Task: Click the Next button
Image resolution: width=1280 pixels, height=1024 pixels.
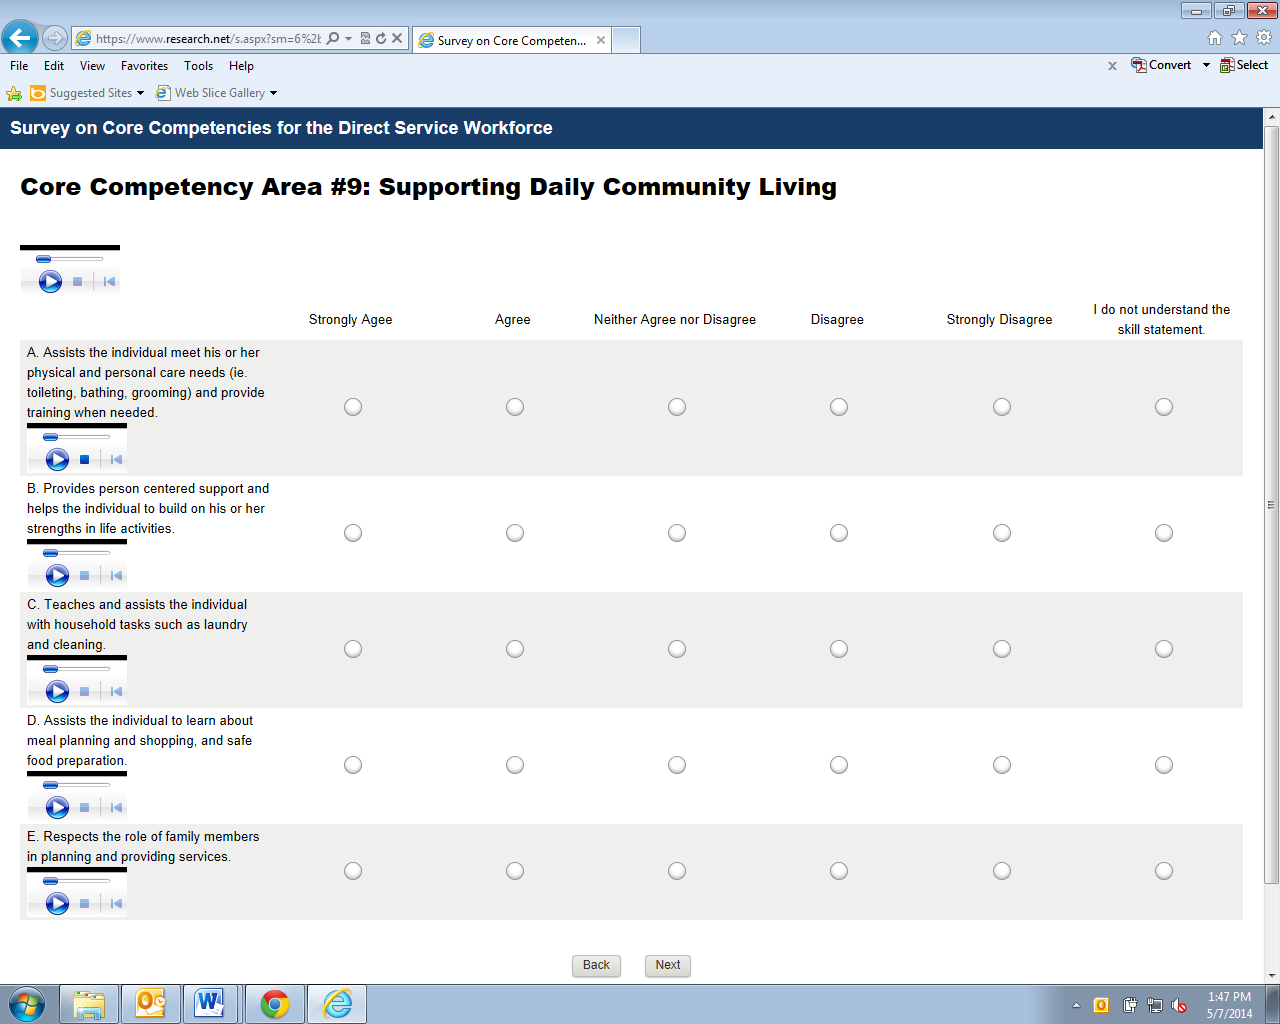Action: click(667, 965)
